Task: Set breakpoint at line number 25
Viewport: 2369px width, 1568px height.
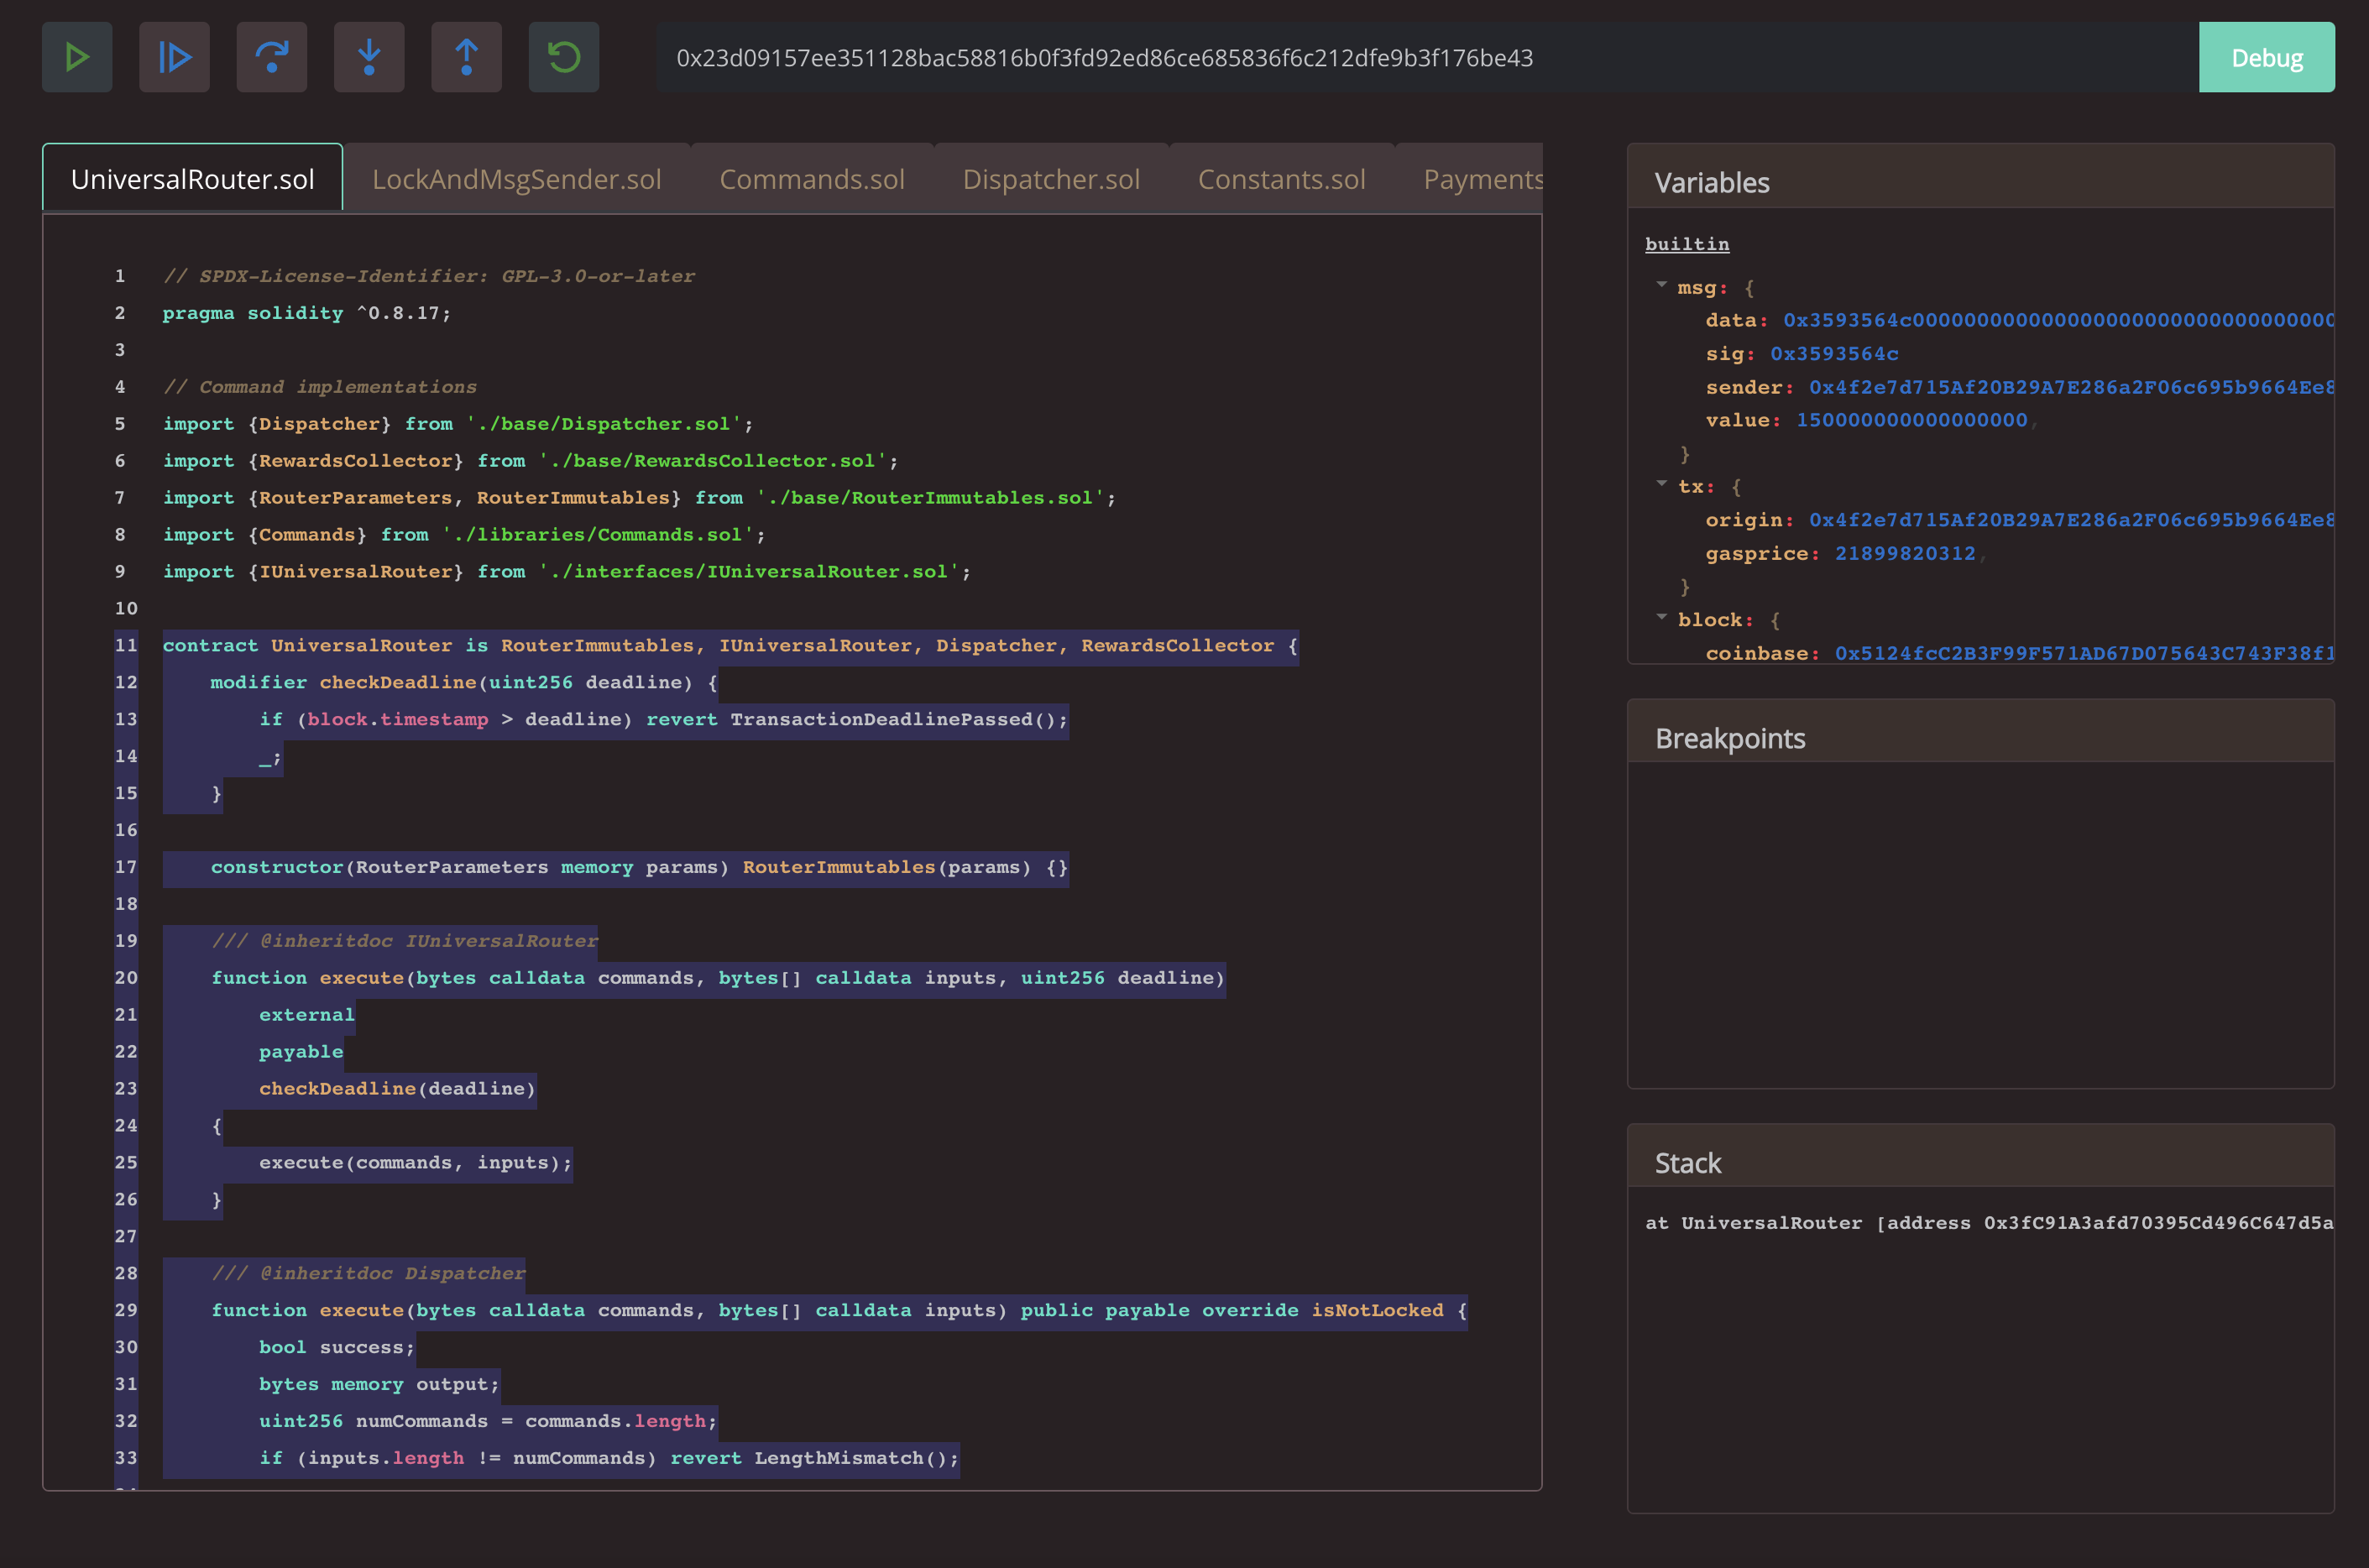Action: tap(126, 1162)
